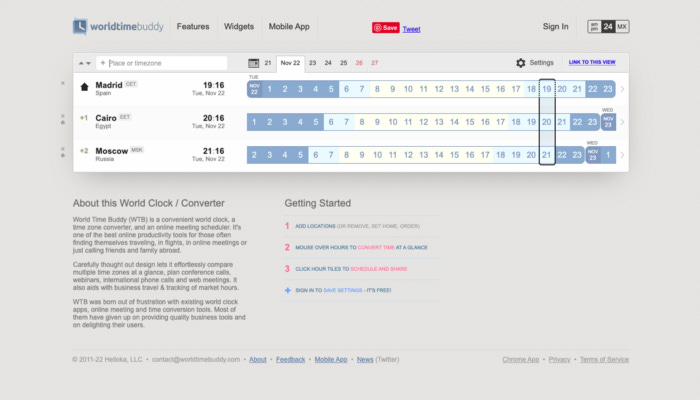Click hour 12 in Madrid row
The height and width of the screenshot is (400, 700).
pos(439,89)
